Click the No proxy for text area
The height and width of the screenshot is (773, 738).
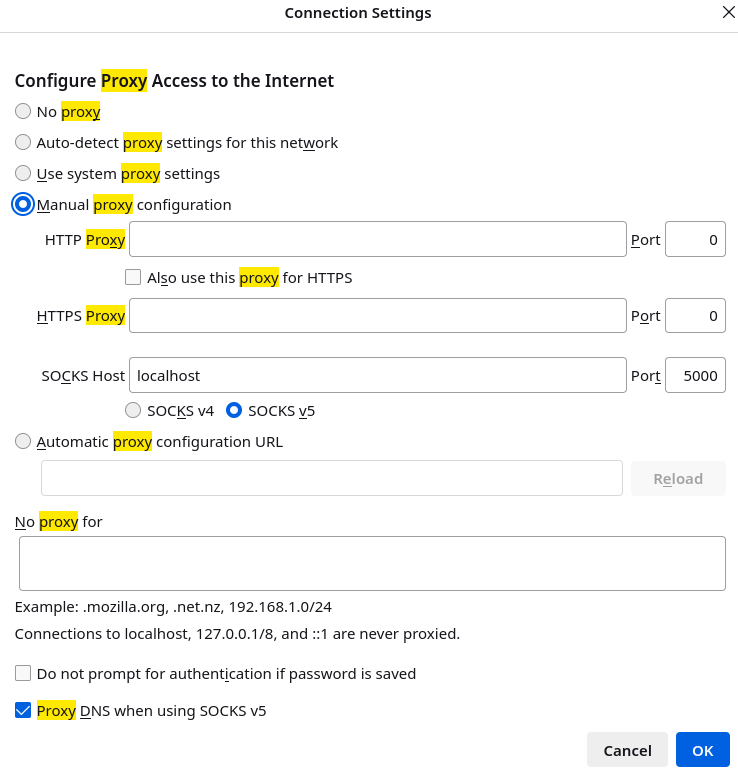[x=372, y=564]
